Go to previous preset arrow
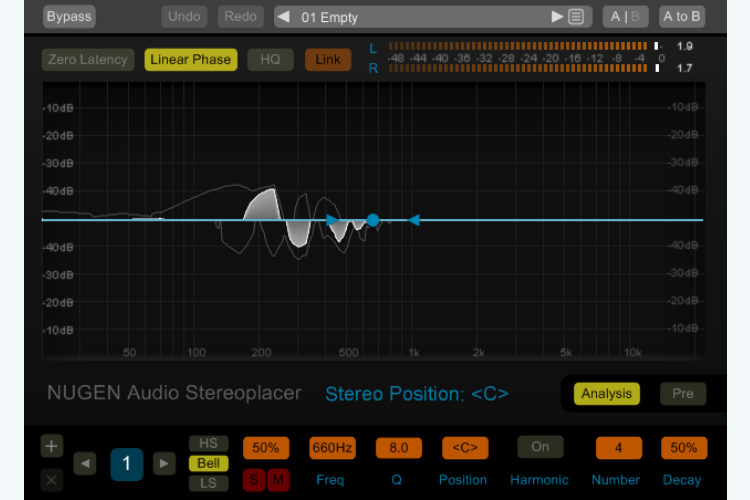Image resolution: width=750 pixels, height=500 pixels. 284,17
